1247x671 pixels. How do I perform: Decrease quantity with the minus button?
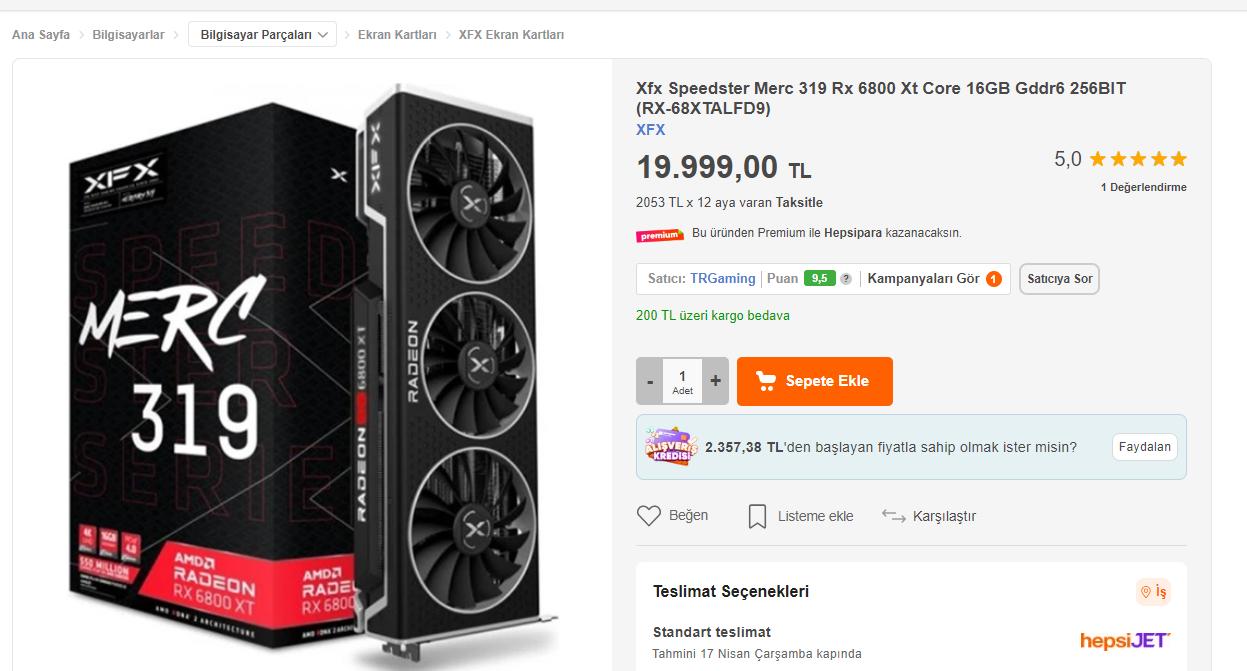(x=650, y=381)
